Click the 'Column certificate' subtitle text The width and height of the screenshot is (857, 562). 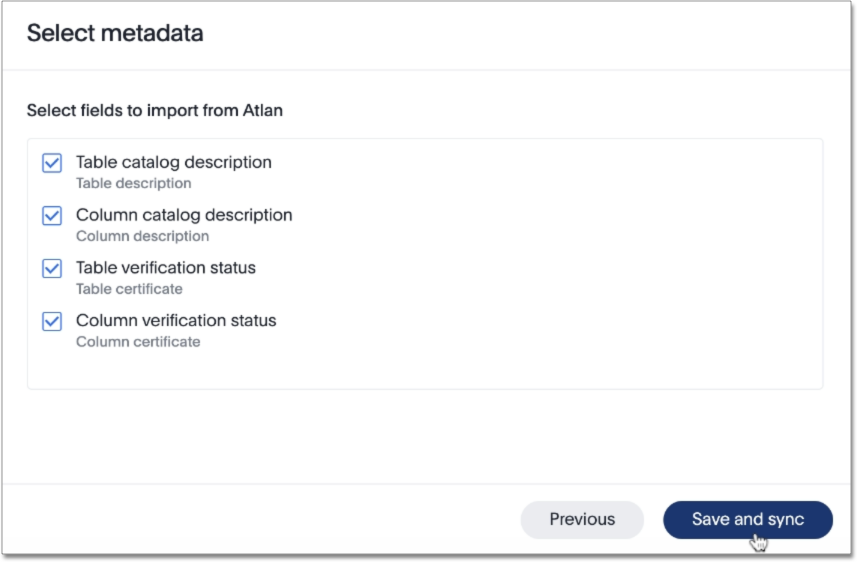[x=138, y=342]
